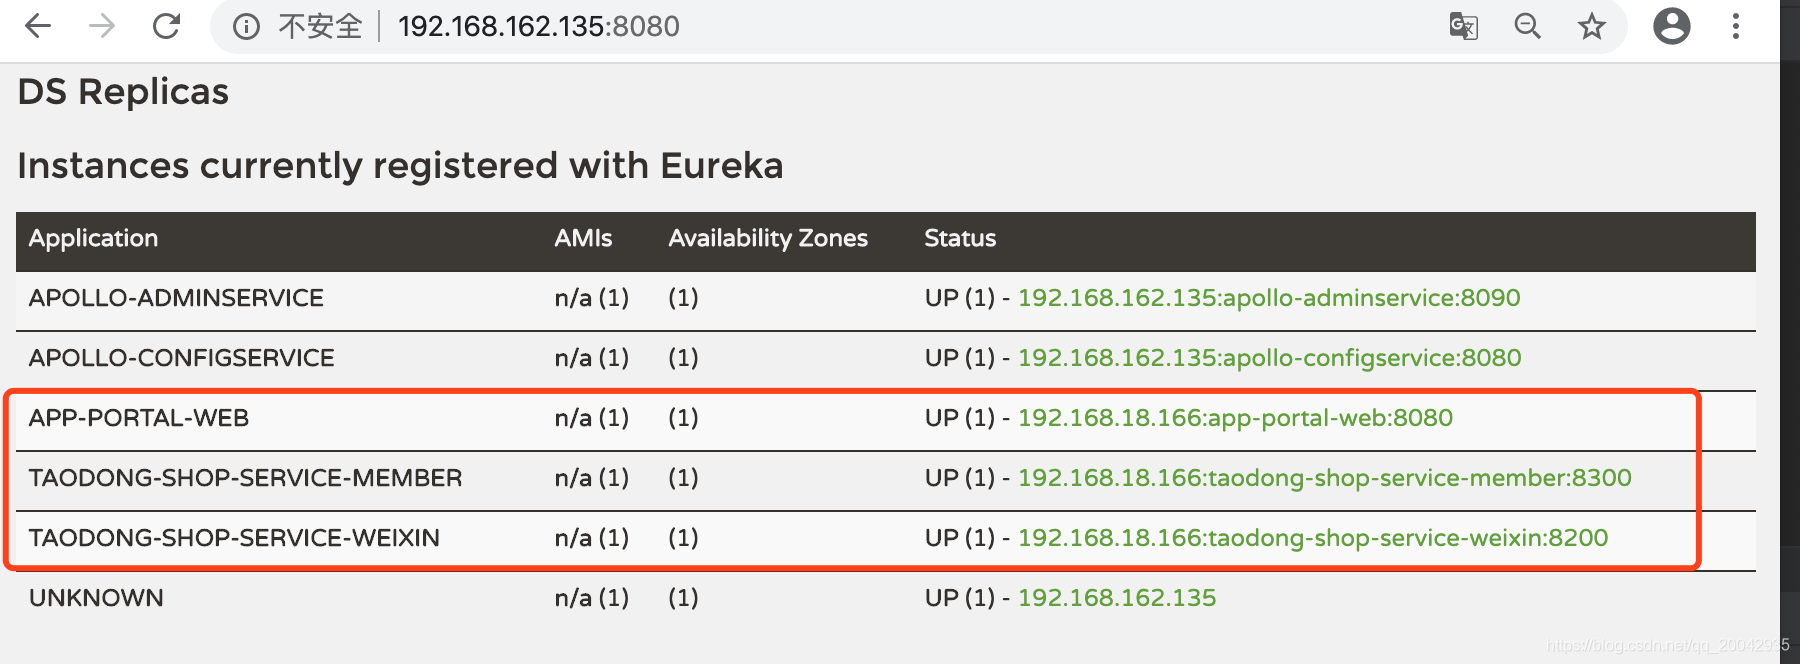Open the Chrome three-dot menu
Image resolution: width=1800 pixels, height=664 pixels.
pos(1736,26)
